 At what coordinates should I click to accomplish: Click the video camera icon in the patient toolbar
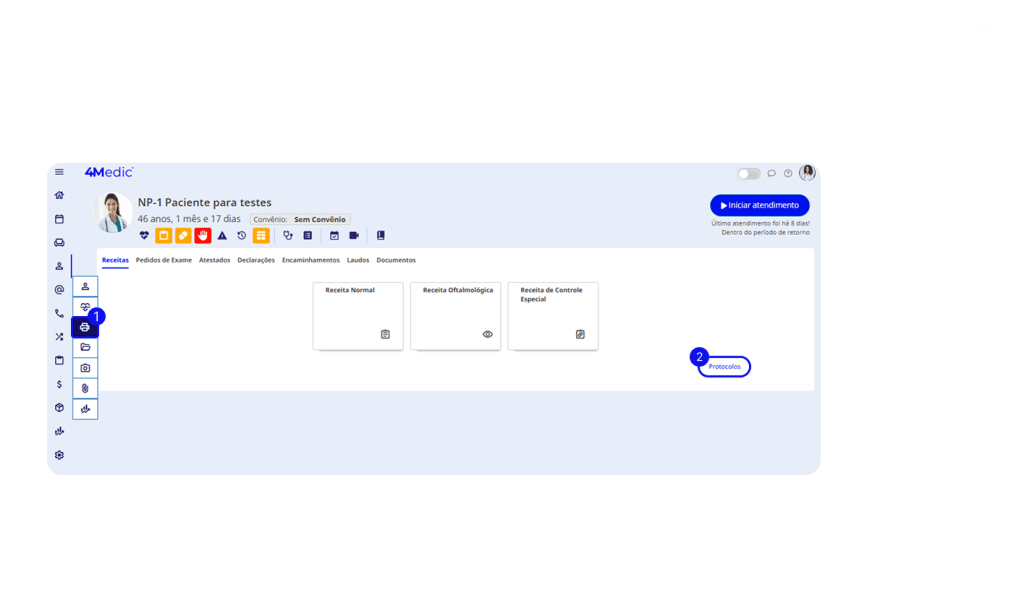354,236
